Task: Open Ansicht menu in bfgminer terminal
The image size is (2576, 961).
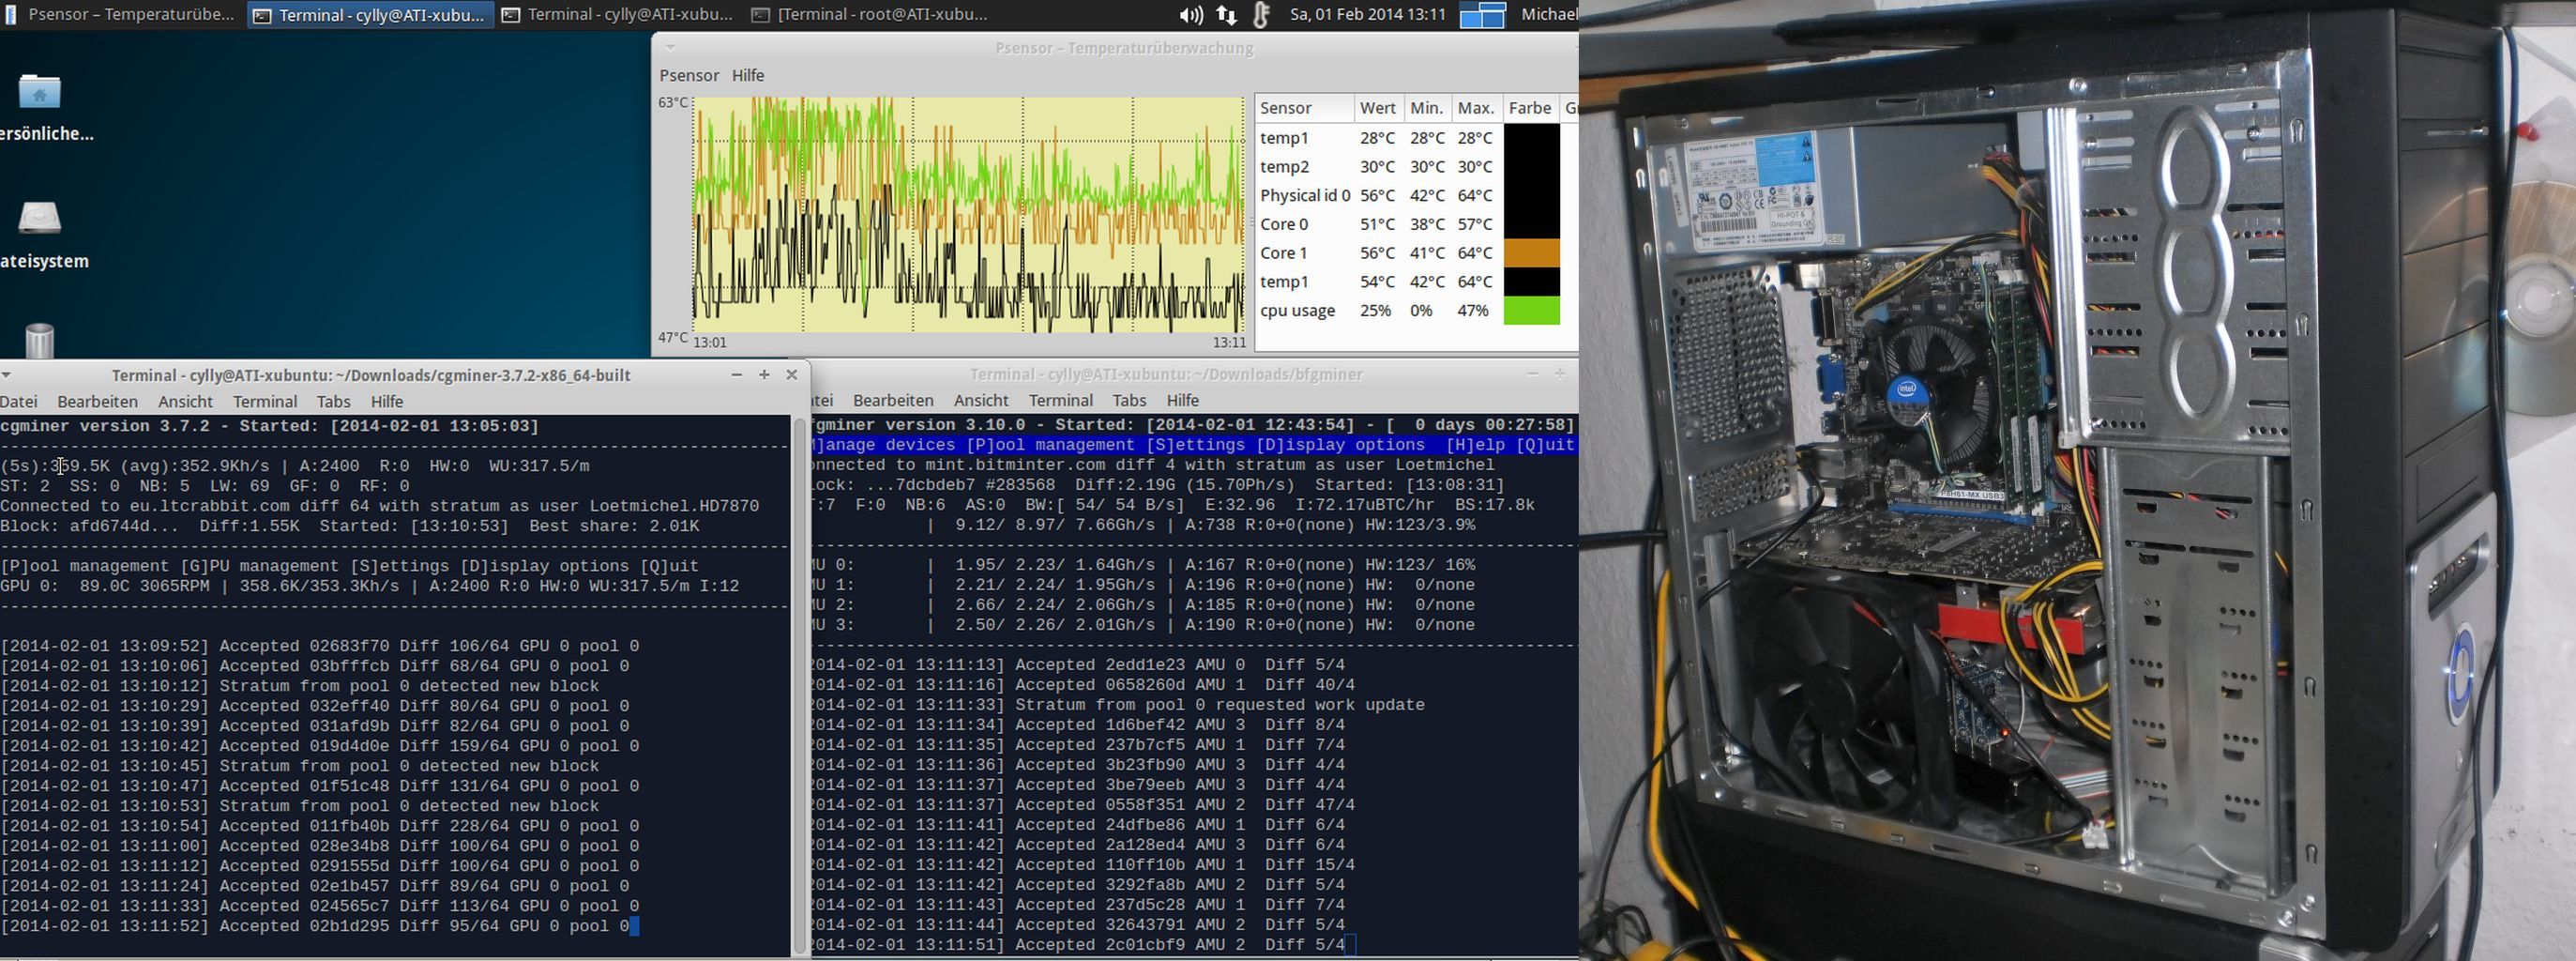Action: (x=981, y=400)
